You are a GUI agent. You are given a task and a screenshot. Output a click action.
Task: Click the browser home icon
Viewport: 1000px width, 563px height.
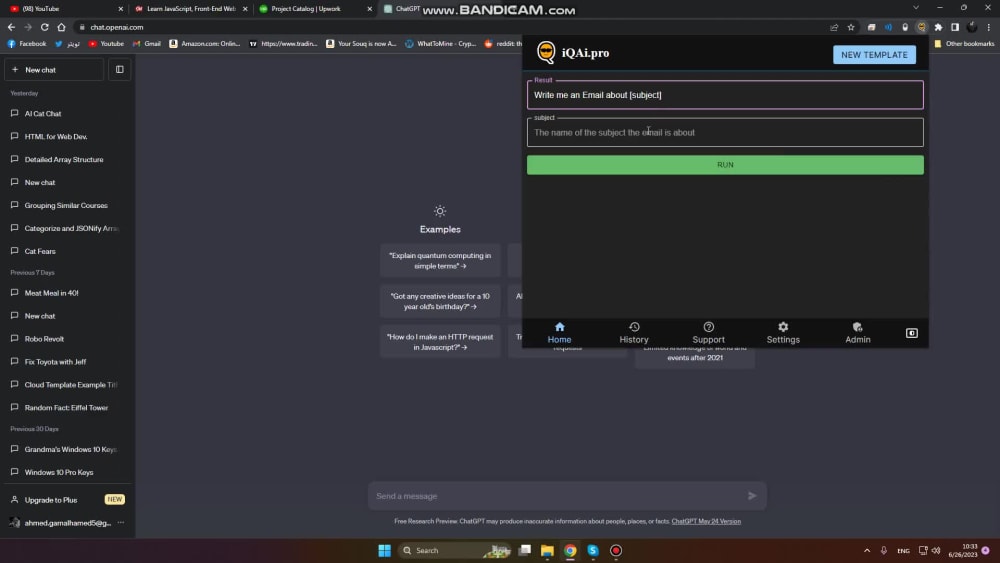click(x=61, y=27)
